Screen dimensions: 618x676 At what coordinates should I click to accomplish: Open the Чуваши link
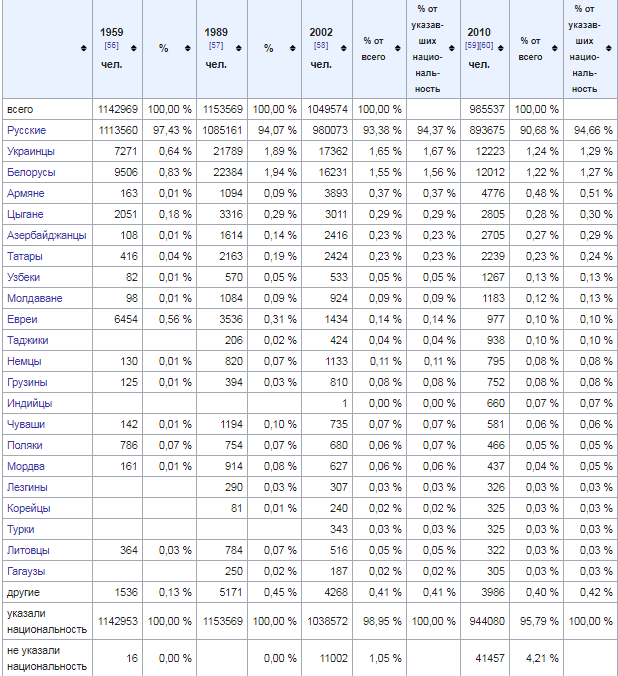(26, 424)
